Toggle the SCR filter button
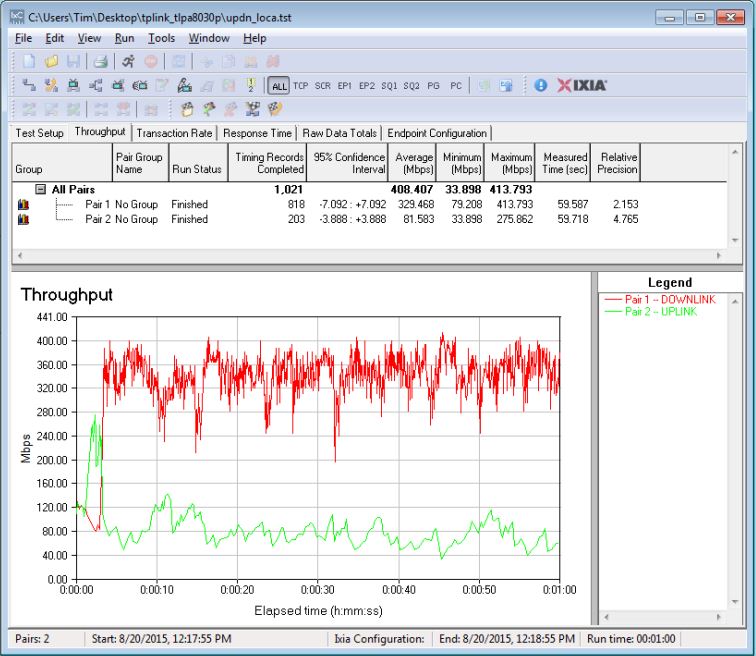 323,86
